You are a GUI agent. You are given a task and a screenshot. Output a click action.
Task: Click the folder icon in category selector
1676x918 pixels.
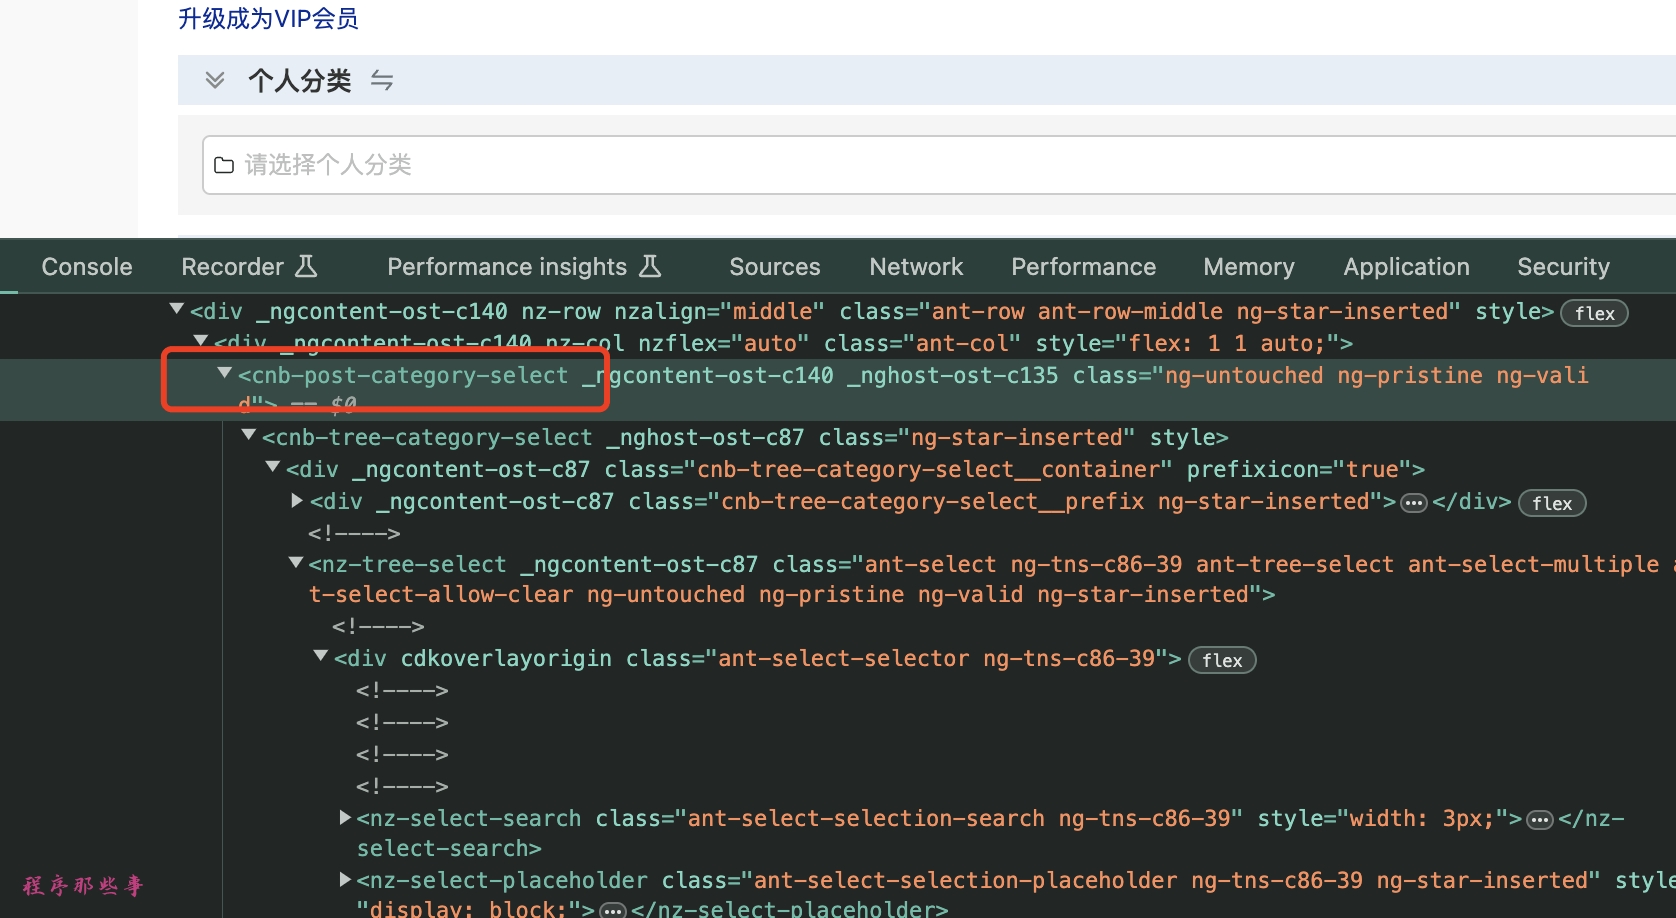[x=224, y=165]
